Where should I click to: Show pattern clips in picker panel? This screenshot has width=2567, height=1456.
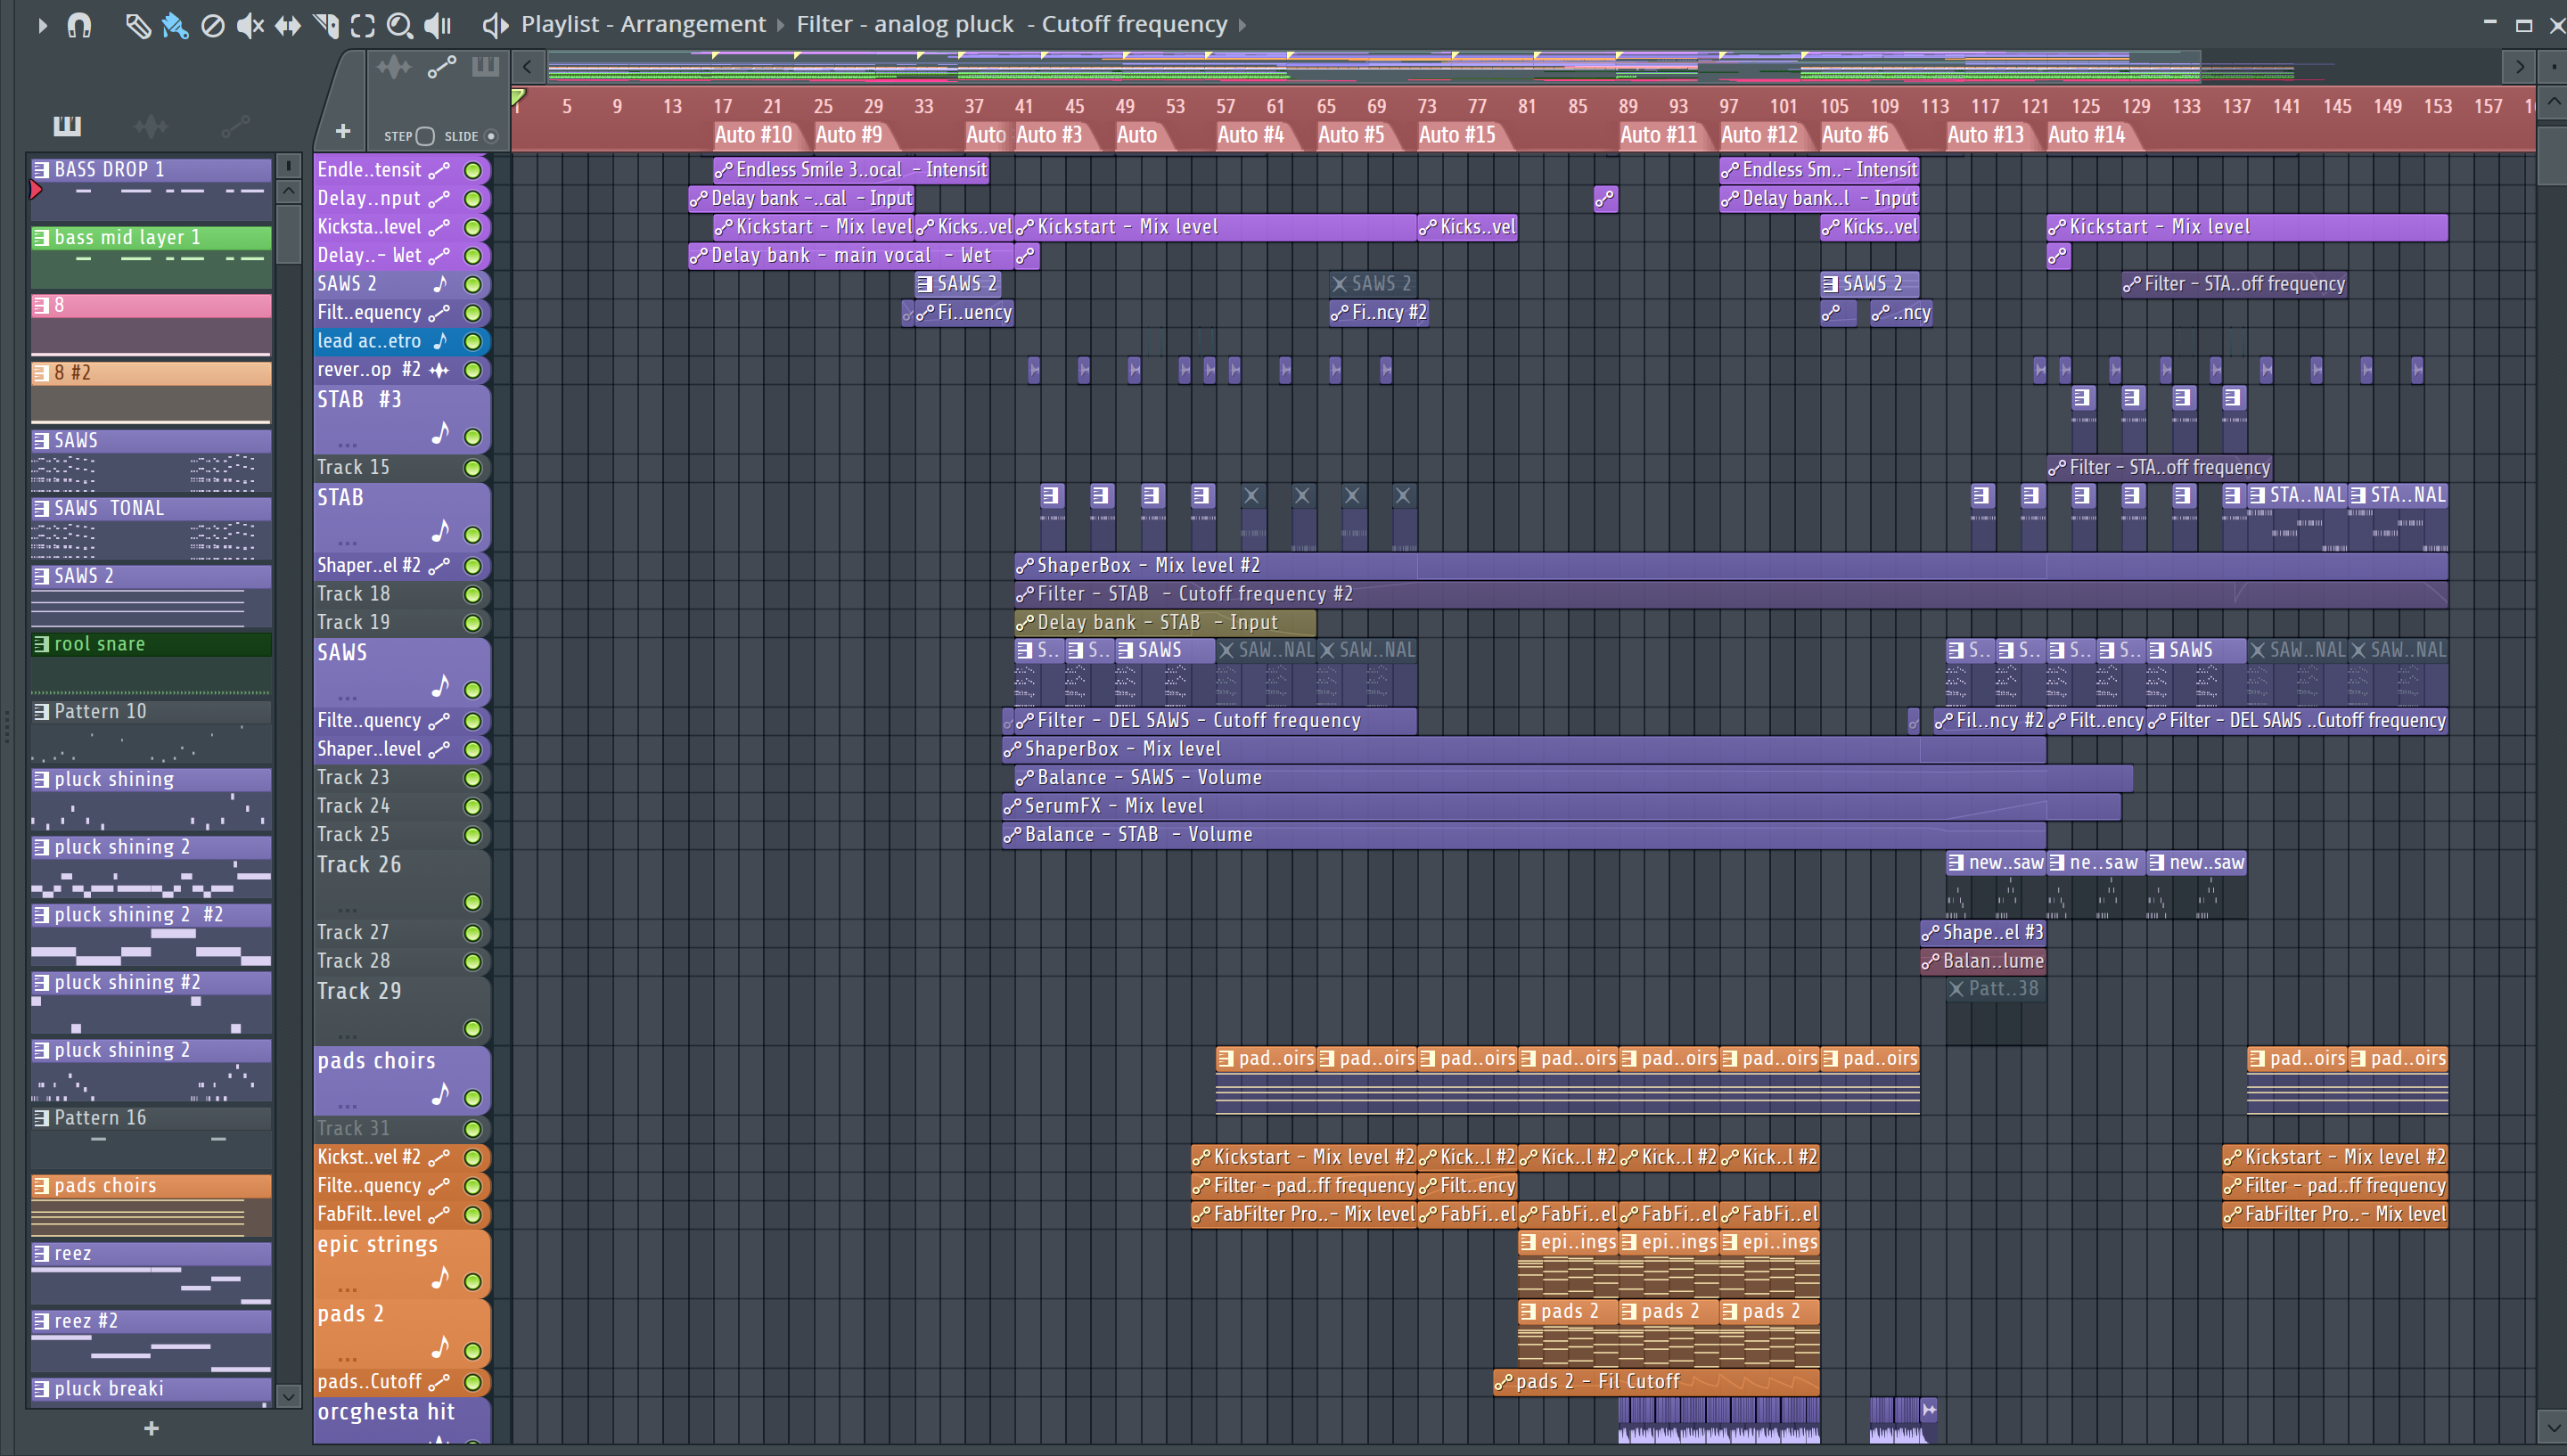coord(66,126)
